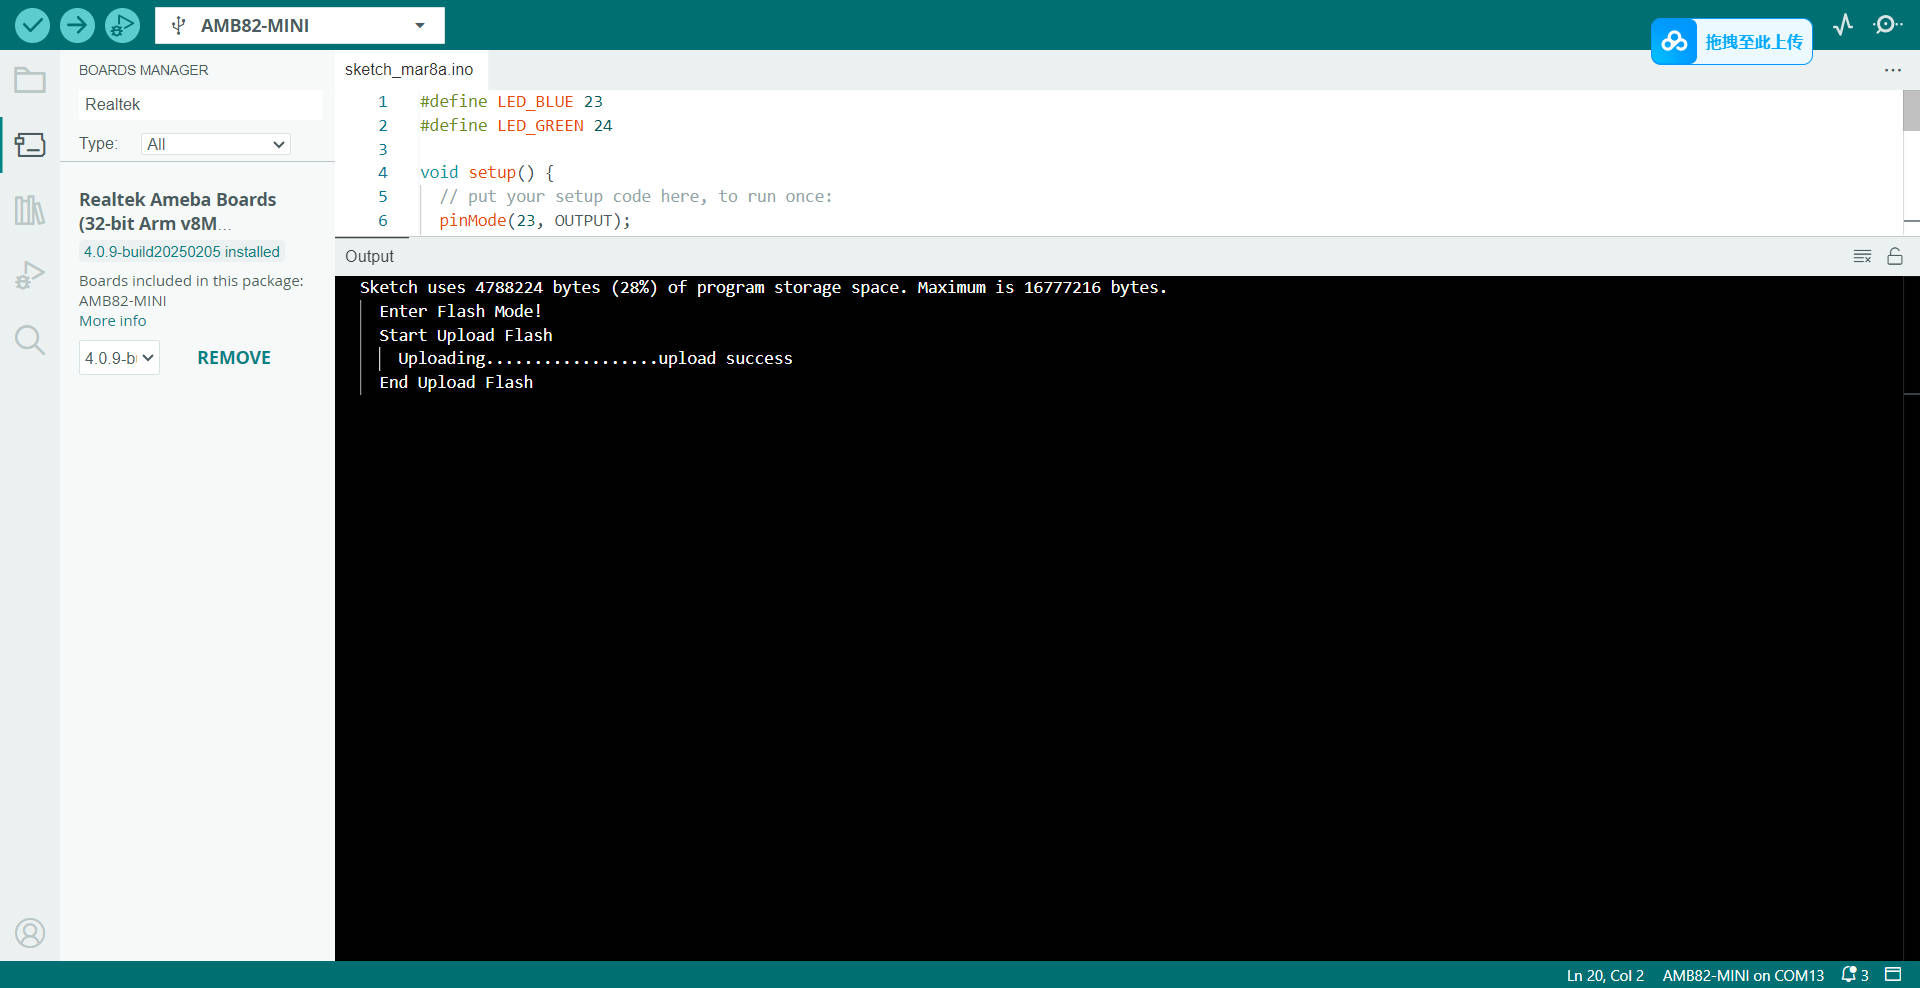Click the editor vertical scrollbar thumb
The width and height of the screenshot is (1920, 988).
(1911, 110)
